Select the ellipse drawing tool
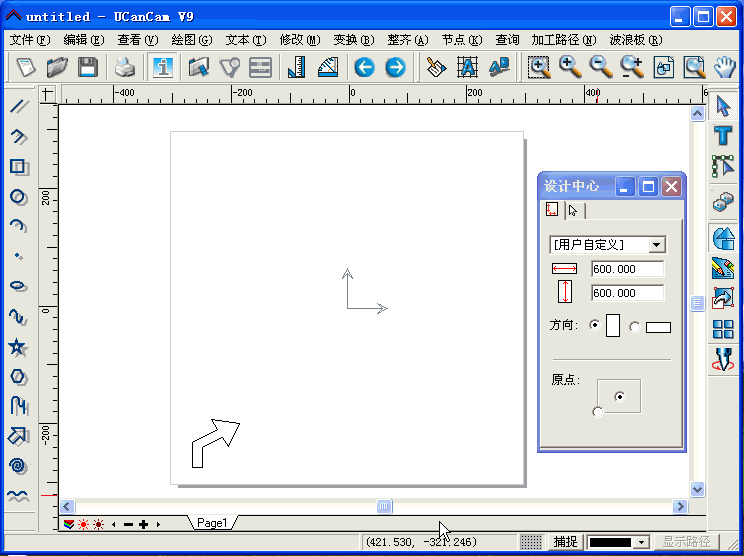 point(19,286)
